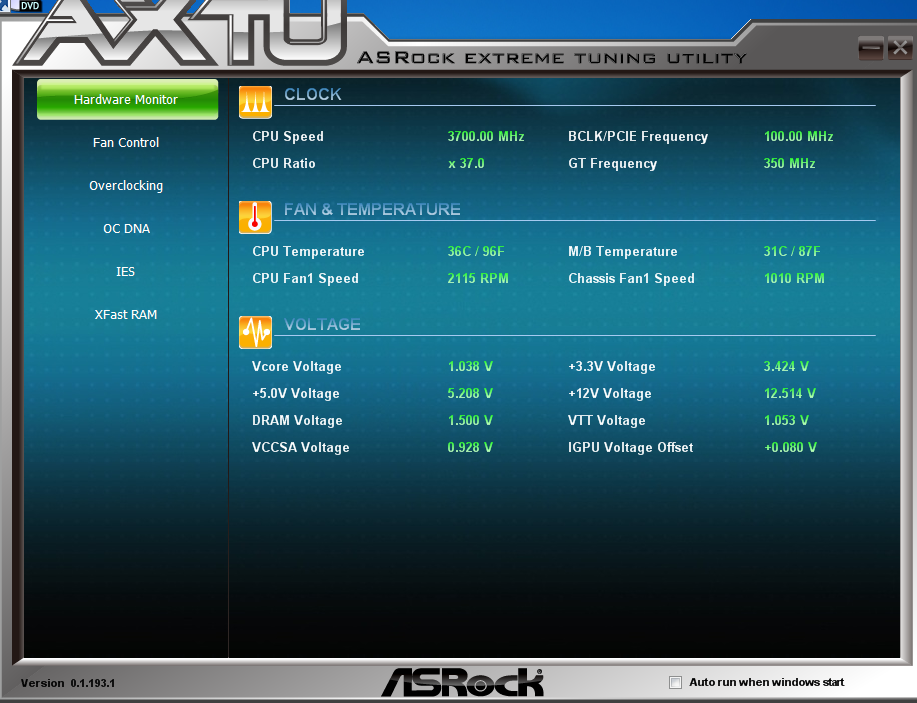The height and width of the screenshot is (703, 917).
Task: Click the +5.0V Voltage label
Action: [295, 393]
